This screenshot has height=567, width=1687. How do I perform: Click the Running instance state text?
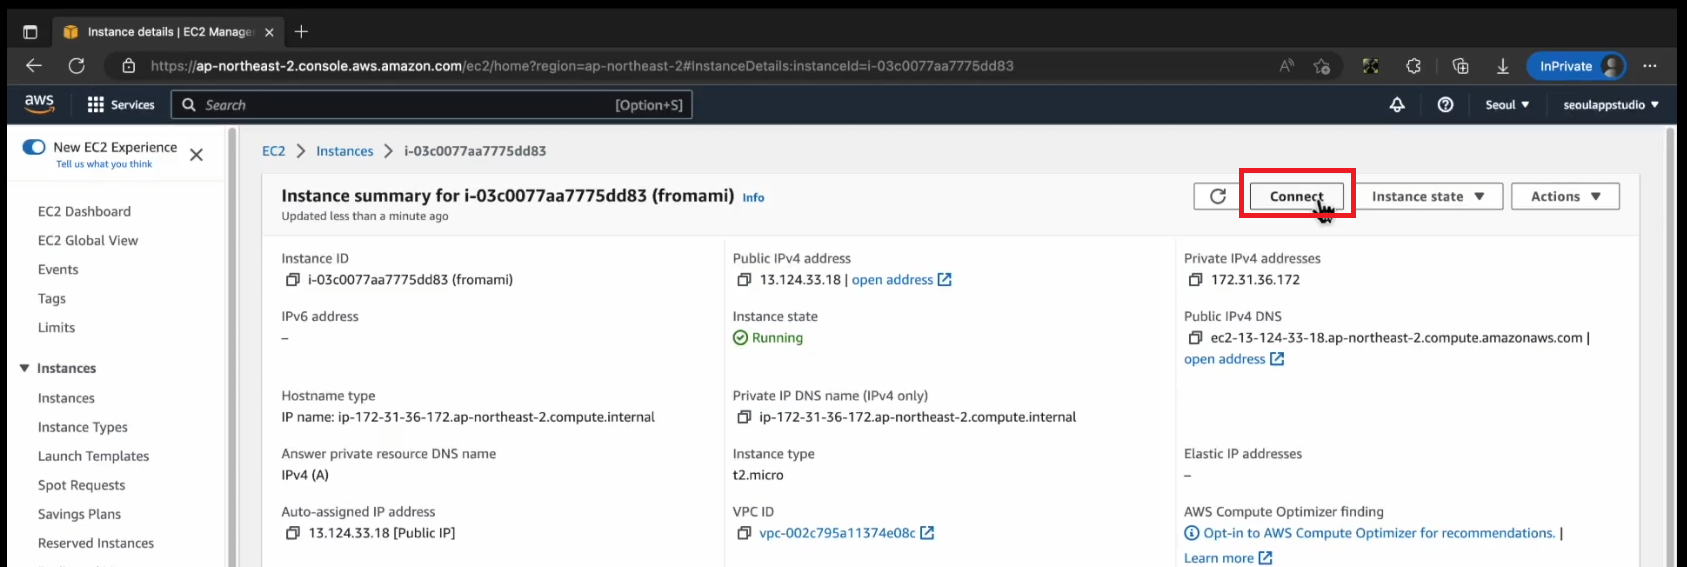[x=777, y=338]
